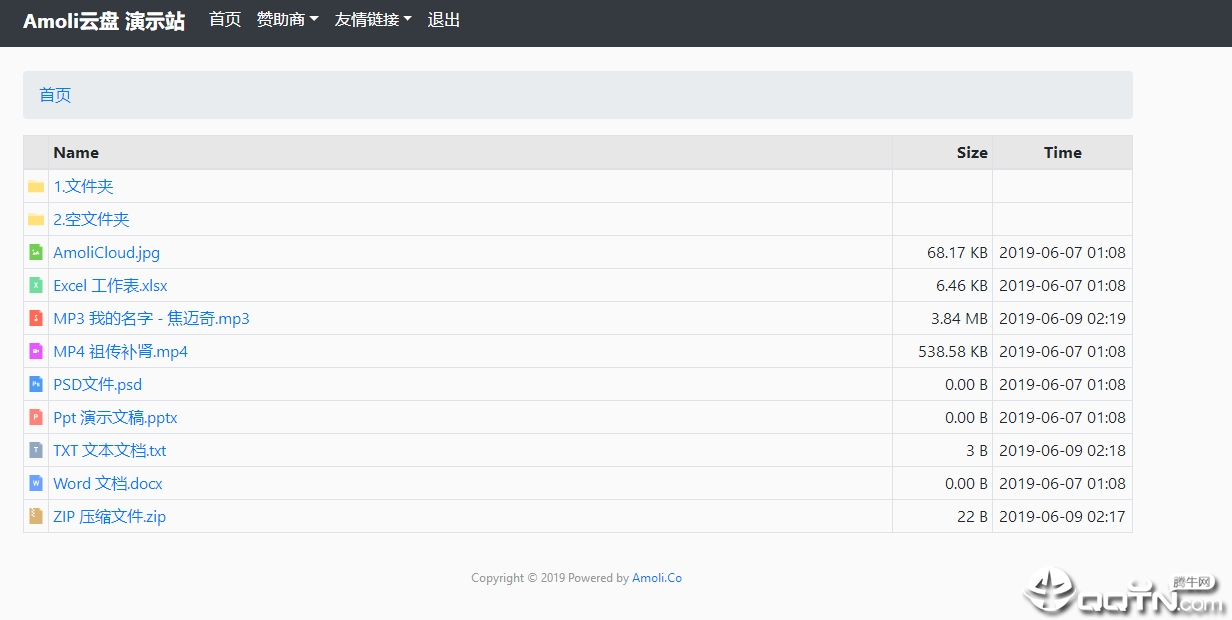
Task: Click the video icon beside MP4 祖传补肾.mp4
Action: pos(36,351)
